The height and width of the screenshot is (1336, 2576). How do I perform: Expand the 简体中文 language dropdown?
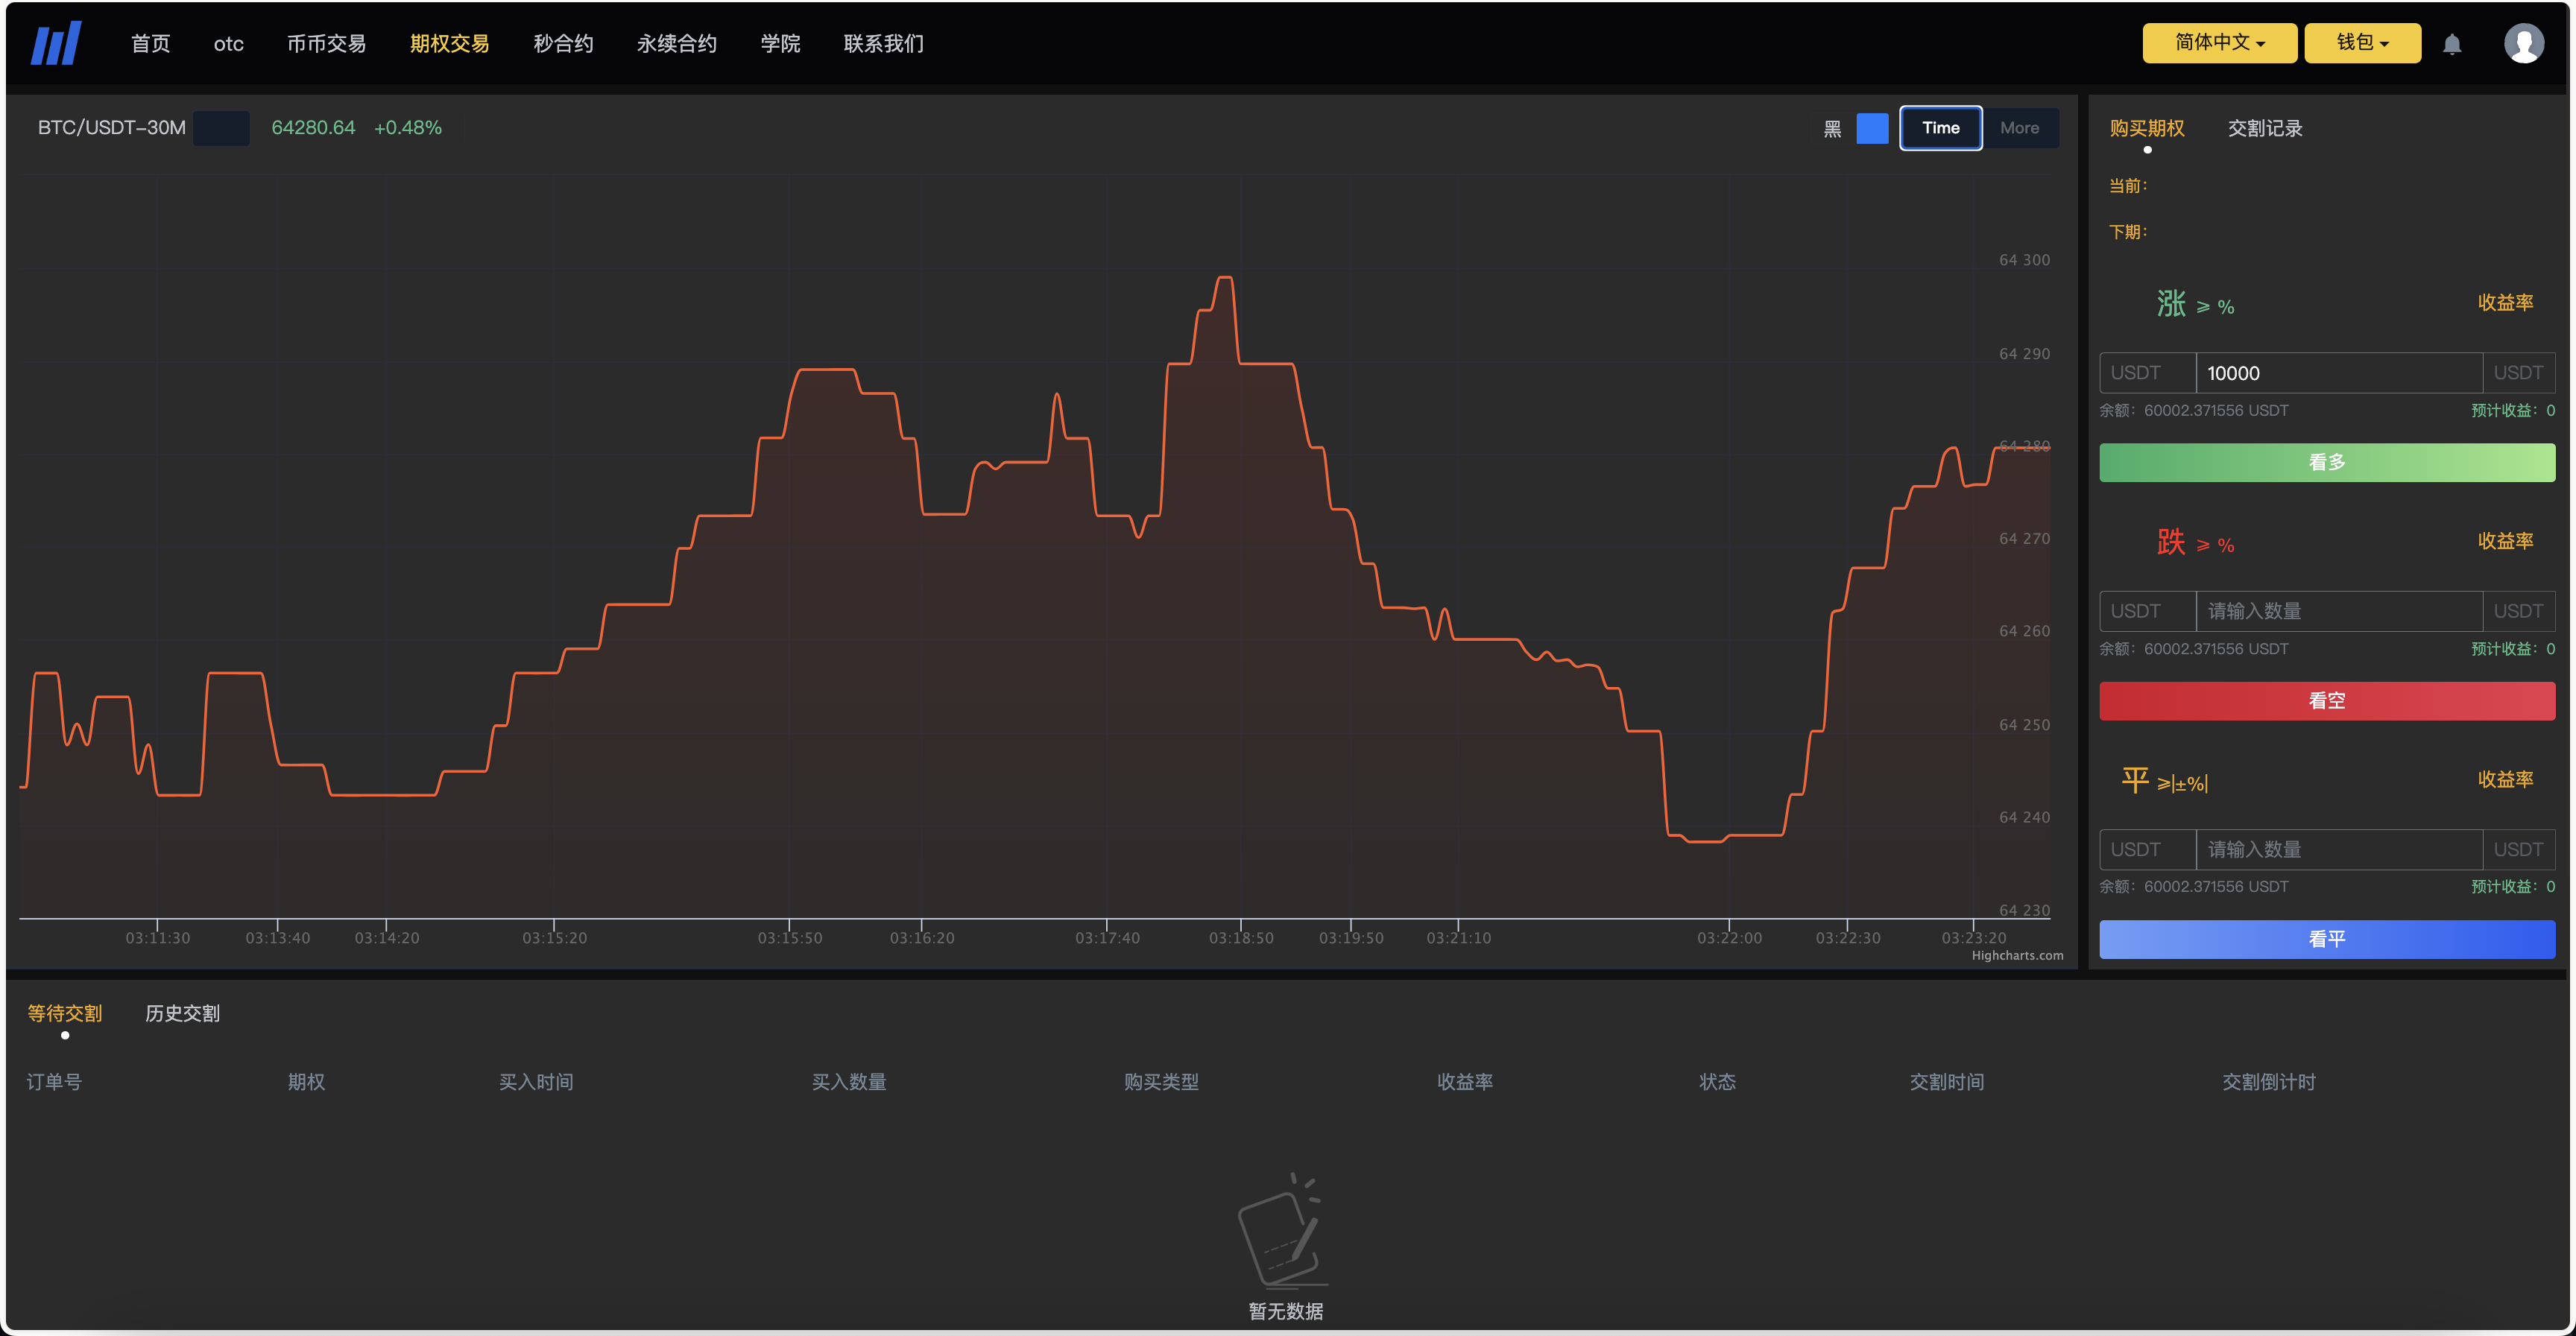2219,43
